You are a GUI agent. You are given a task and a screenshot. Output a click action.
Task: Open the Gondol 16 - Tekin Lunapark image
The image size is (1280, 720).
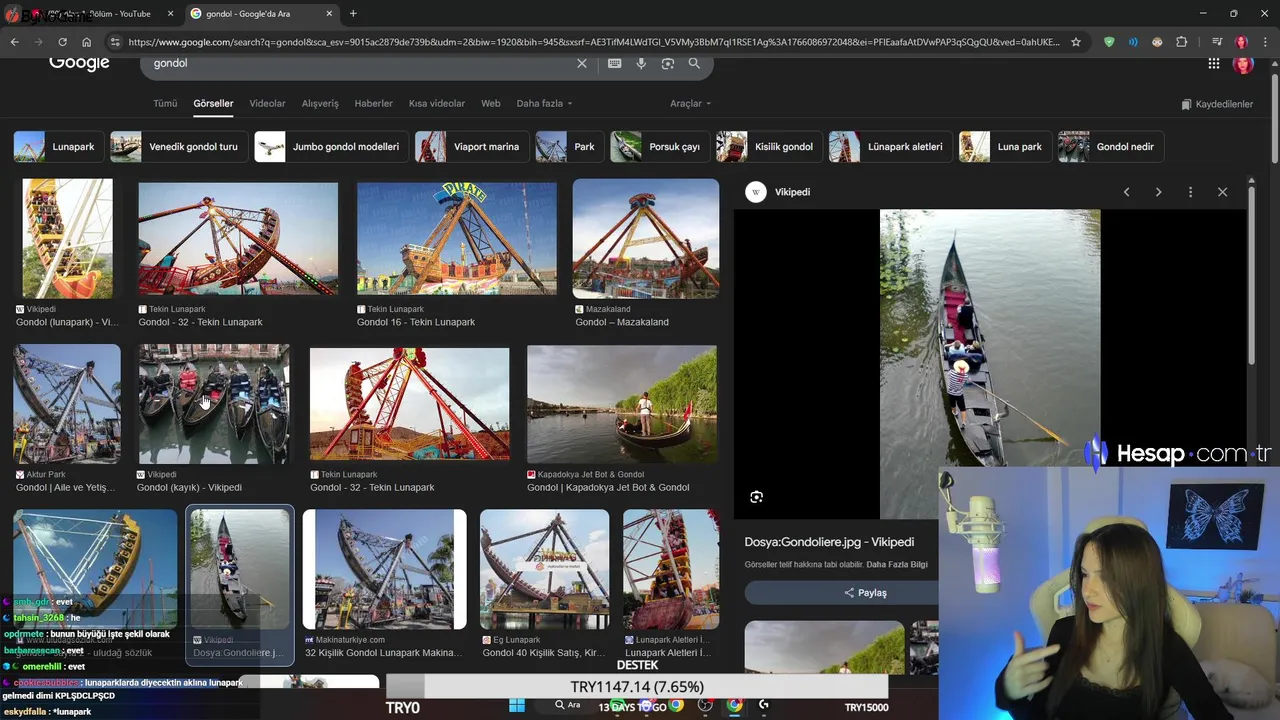point(457,239)
